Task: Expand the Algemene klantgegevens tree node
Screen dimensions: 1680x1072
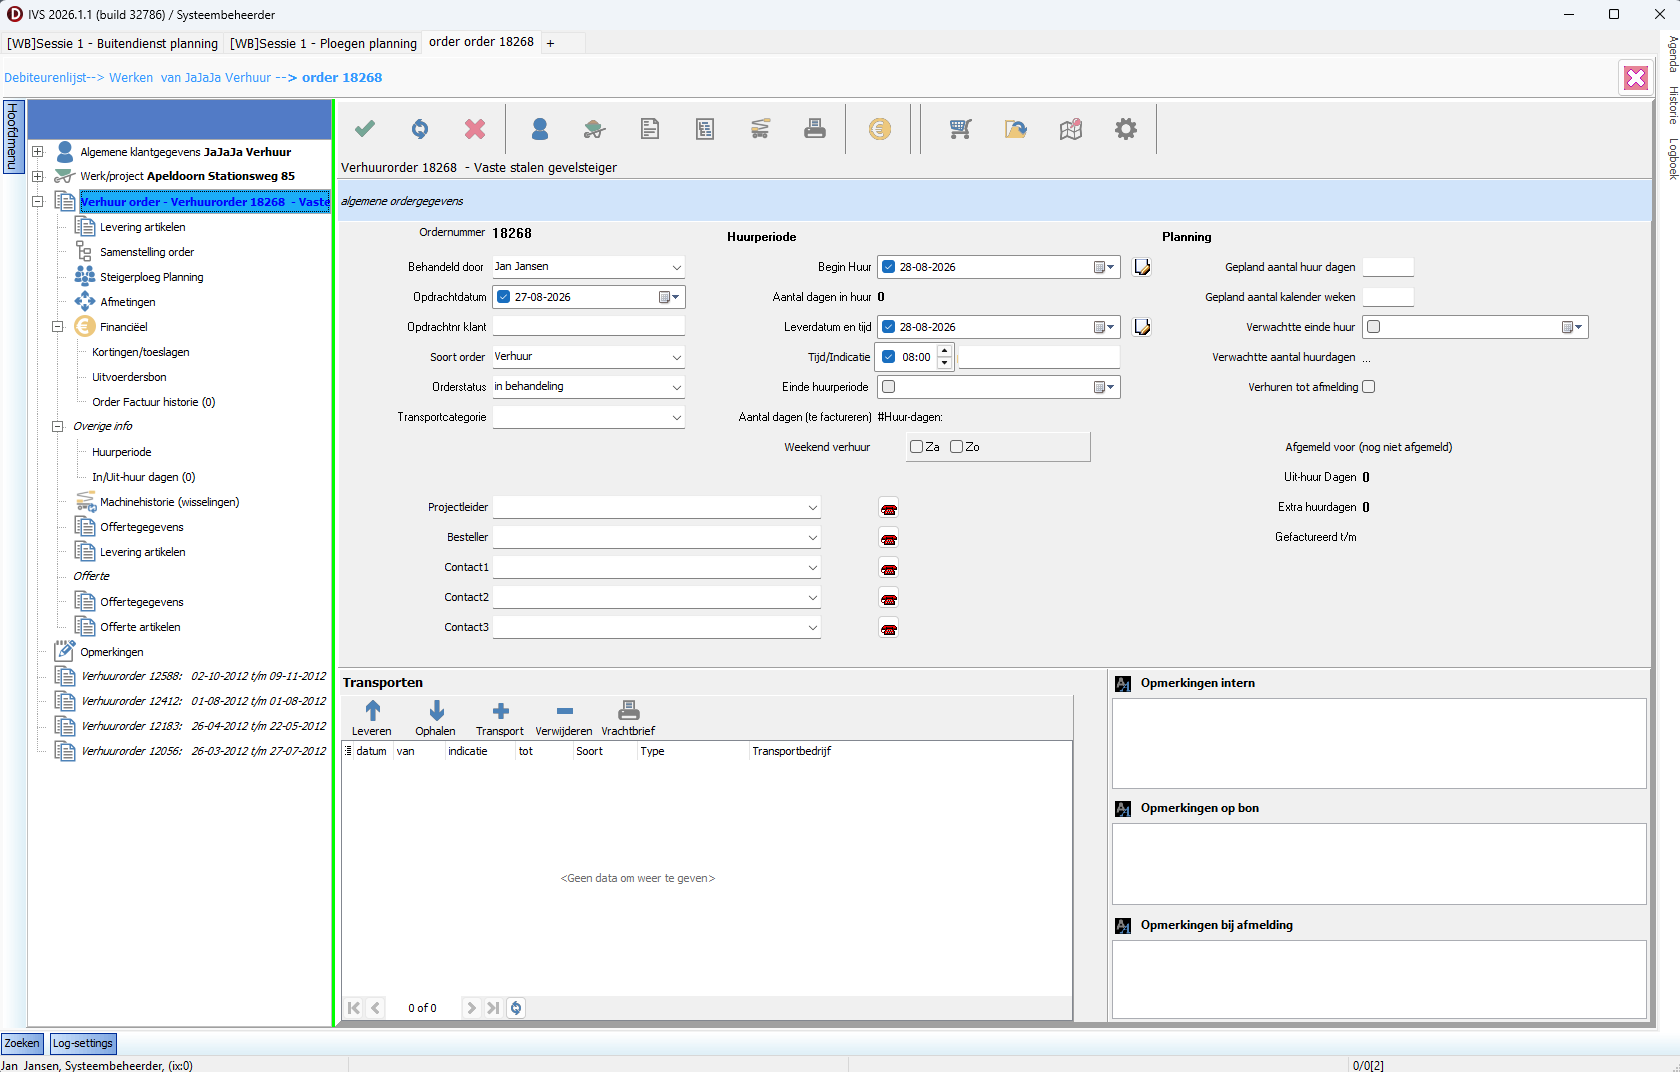Action: tap(38, 152)
